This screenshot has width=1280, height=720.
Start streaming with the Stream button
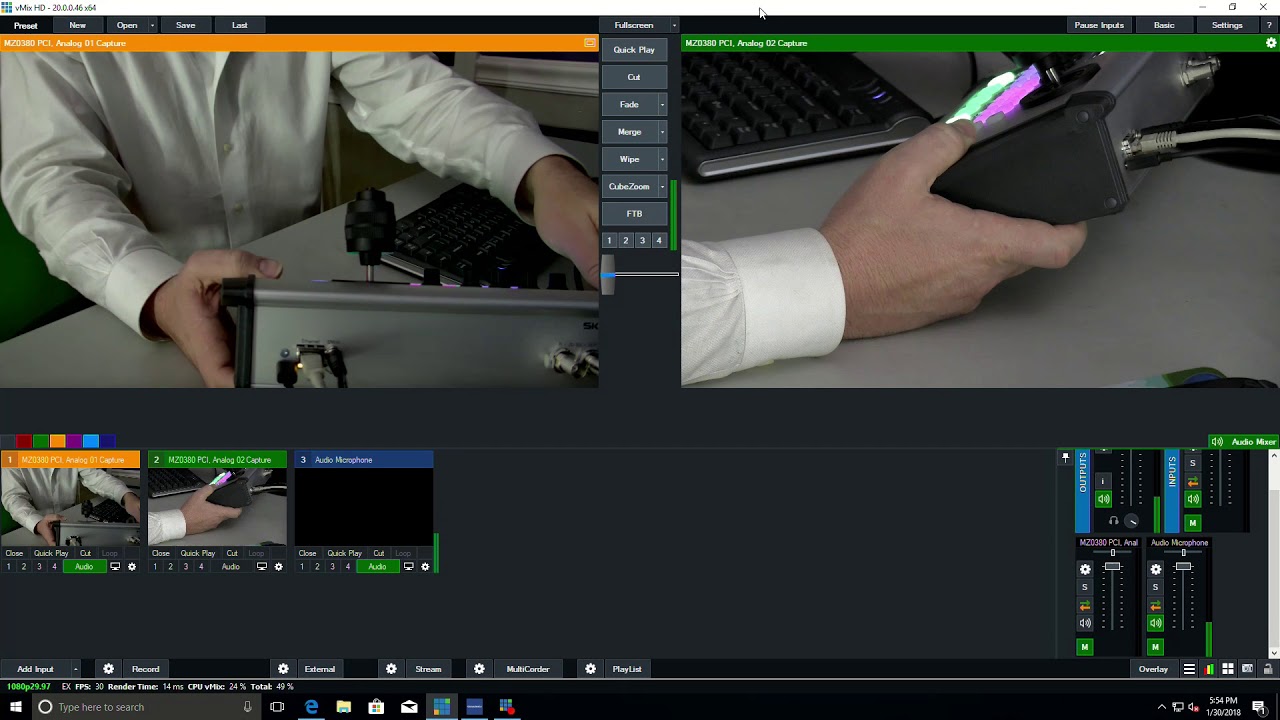point(428,669)
